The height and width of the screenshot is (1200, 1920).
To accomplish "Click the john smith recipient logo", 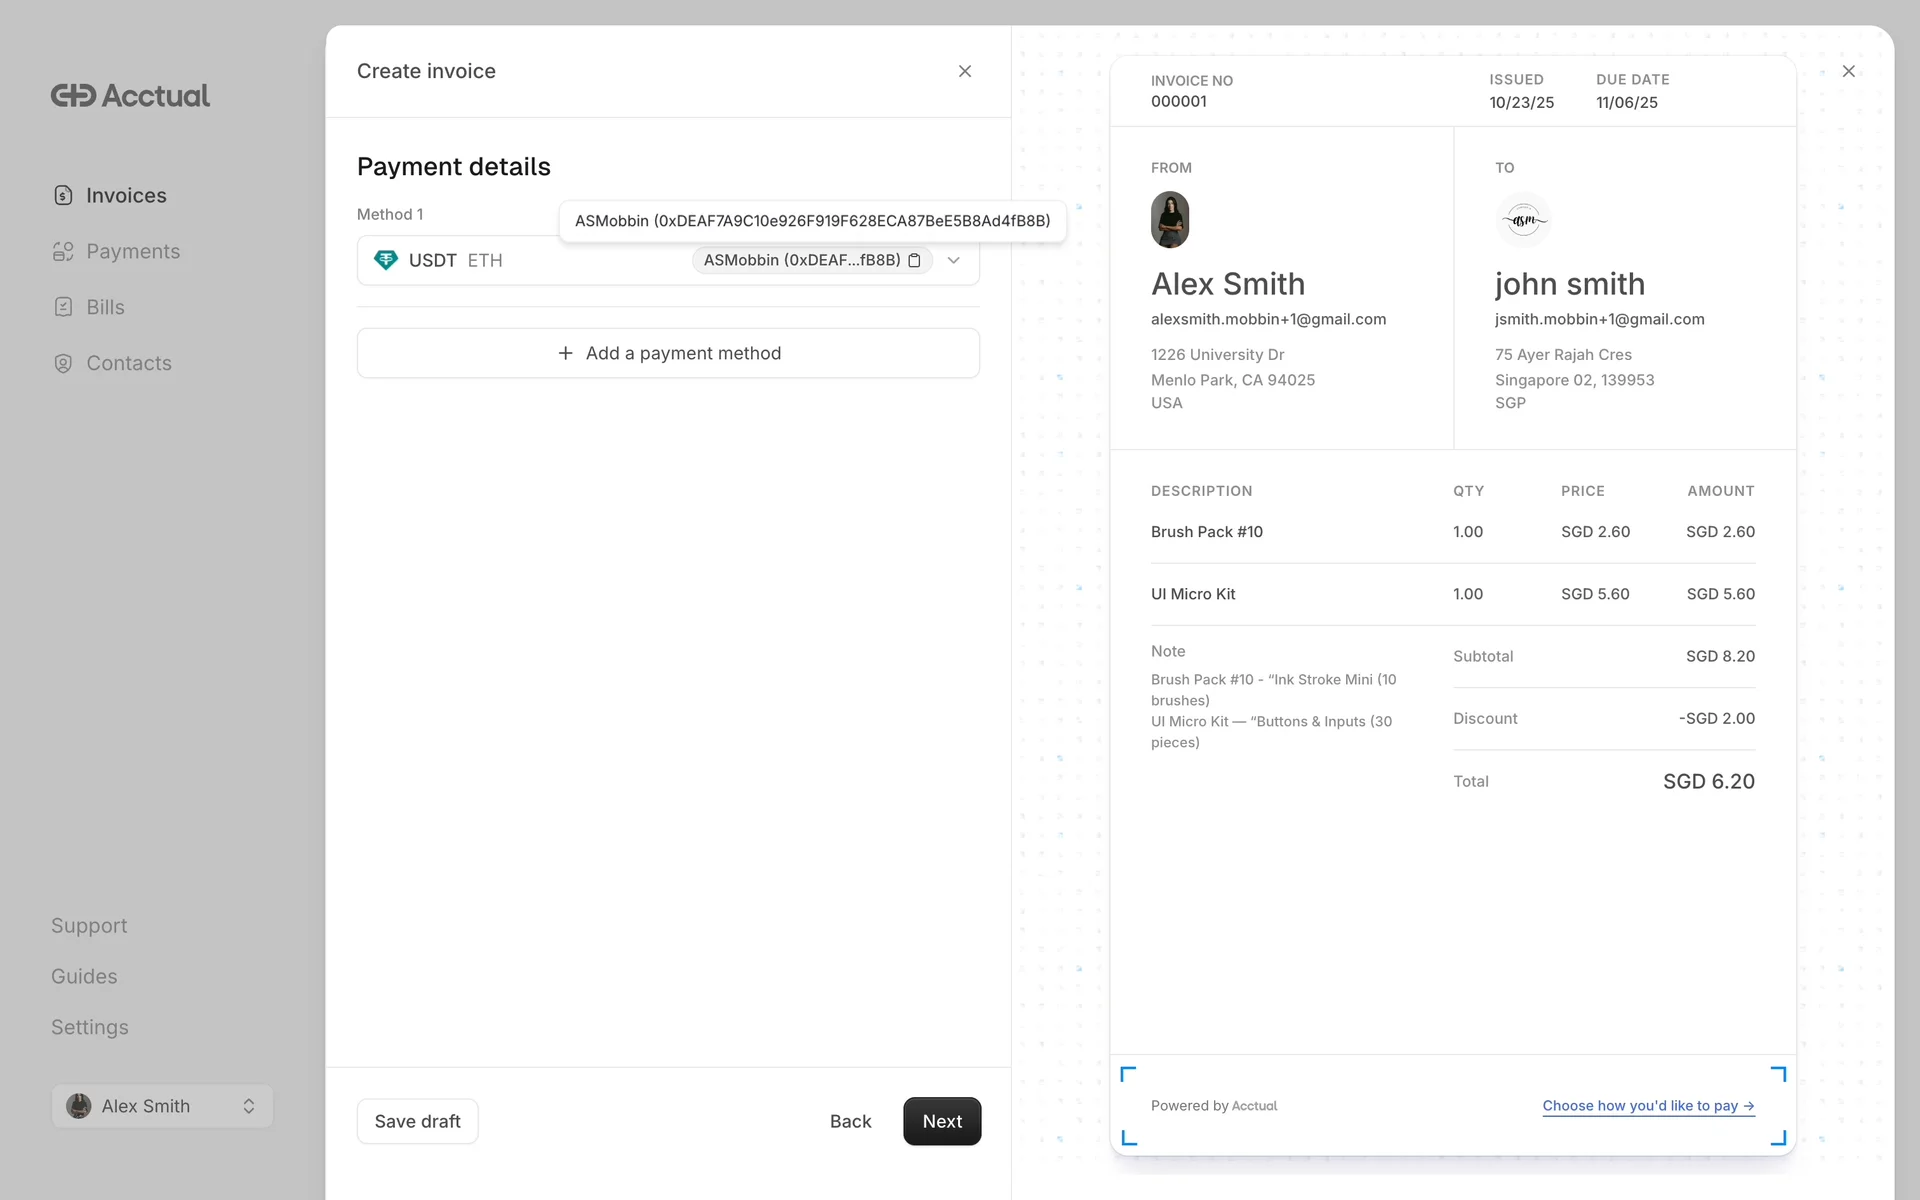I will [1523, 220].
